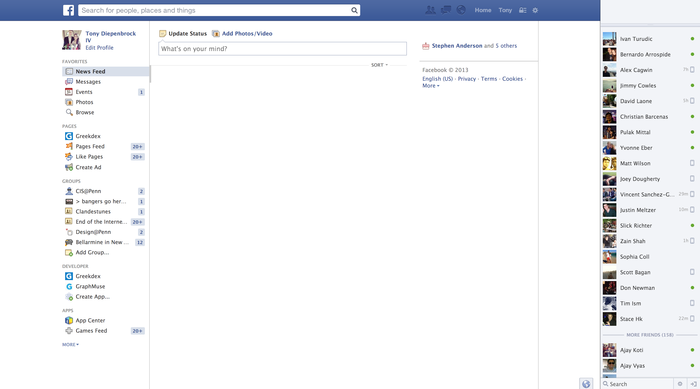Open the chat options gear icon
700x389 pixels.
click(x=680, y=384)
